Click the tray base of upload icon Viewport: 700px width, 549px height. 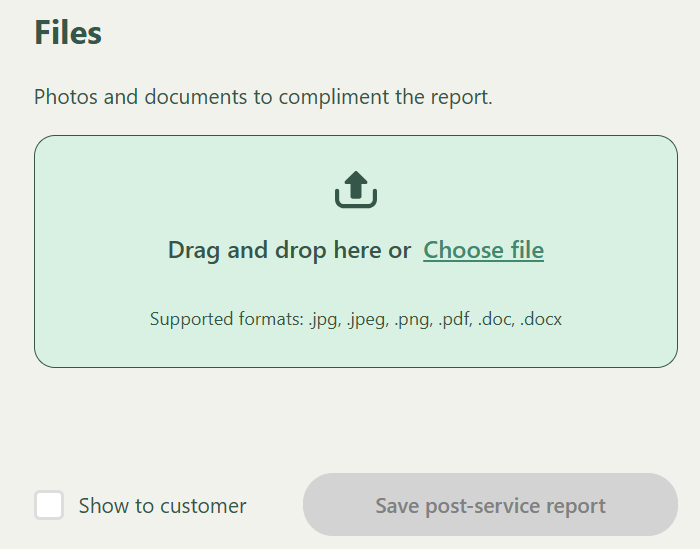click(356, 202)
